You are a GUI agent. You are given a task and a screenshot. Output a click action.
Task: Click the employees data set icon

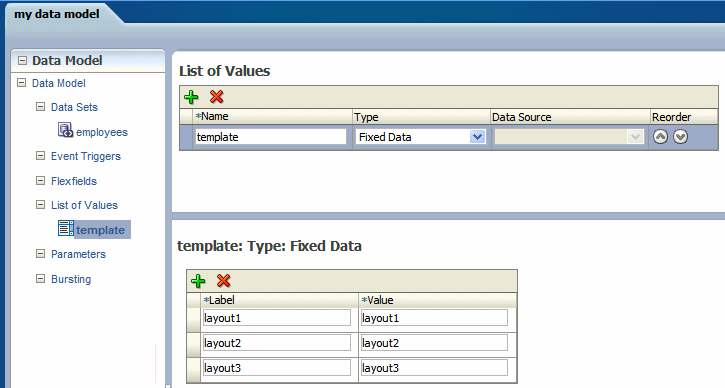tap(65, 130)
